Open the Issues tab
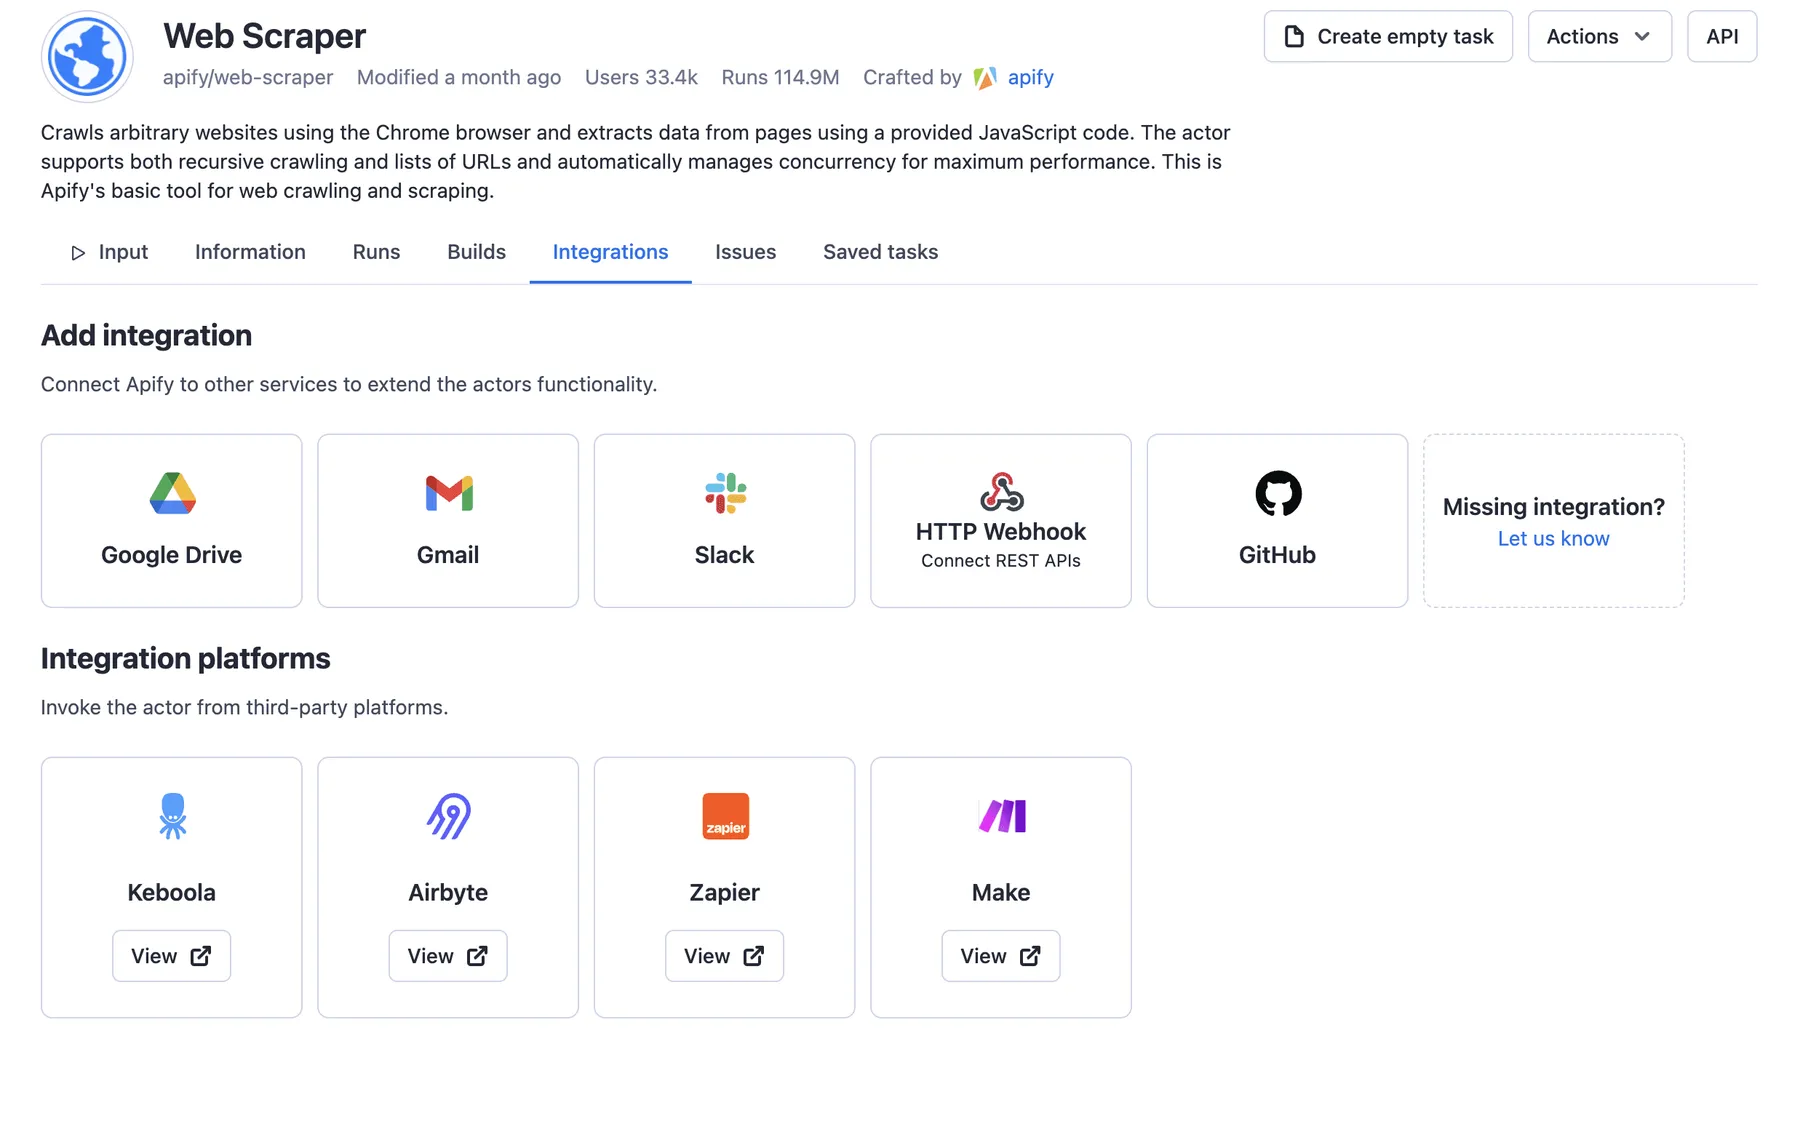Screen dimensions: 1800x1129 [745, 252]
